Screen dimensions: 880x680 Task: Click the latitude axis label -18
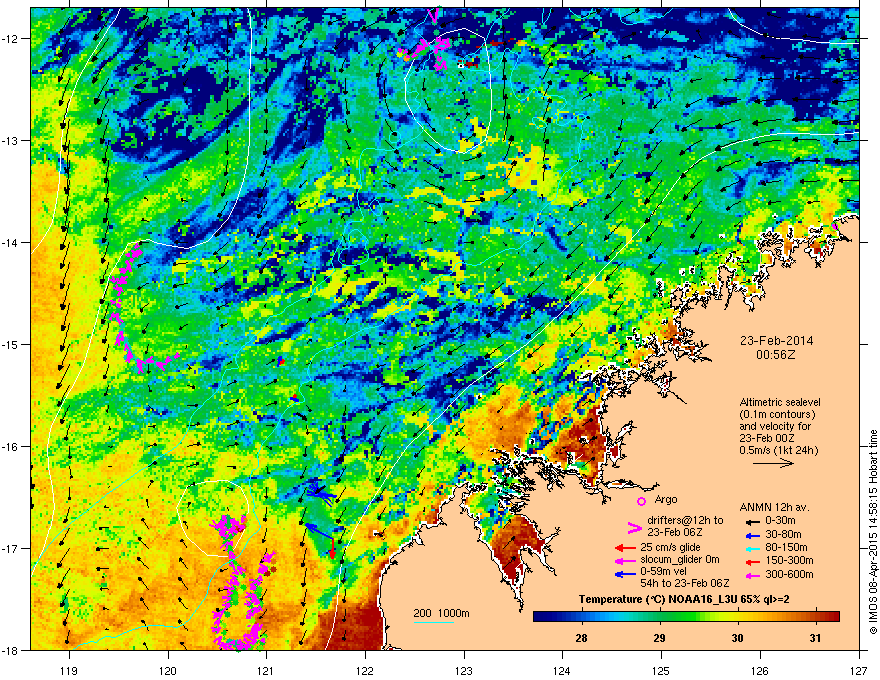point(10,650)
